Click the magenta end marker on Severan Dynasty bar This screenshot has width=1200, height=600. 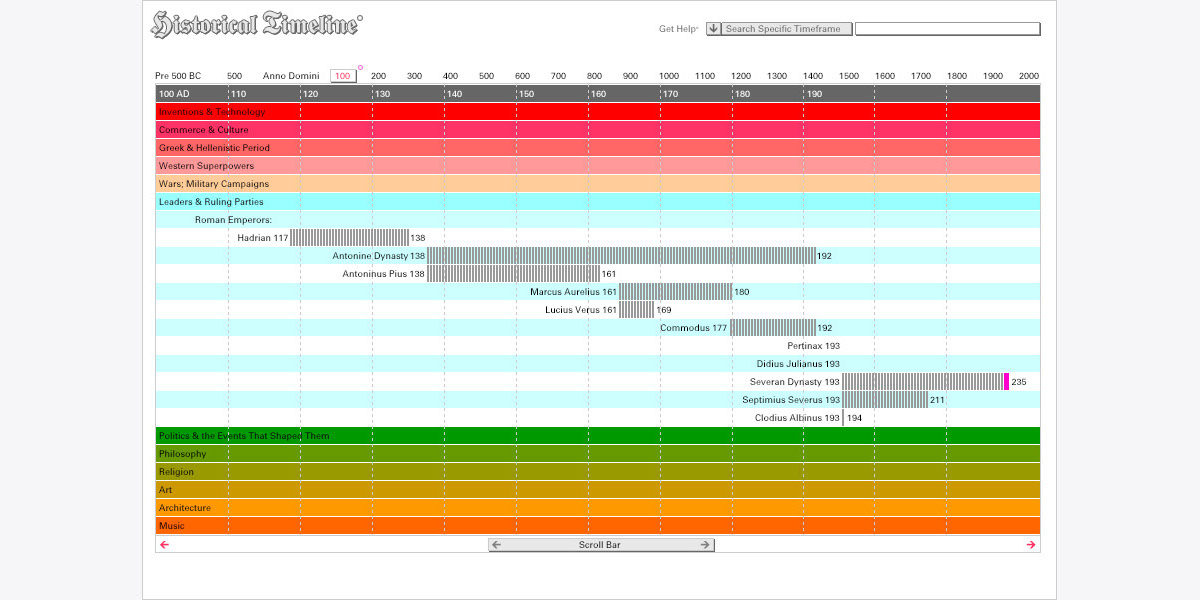tap(1006, 382)
